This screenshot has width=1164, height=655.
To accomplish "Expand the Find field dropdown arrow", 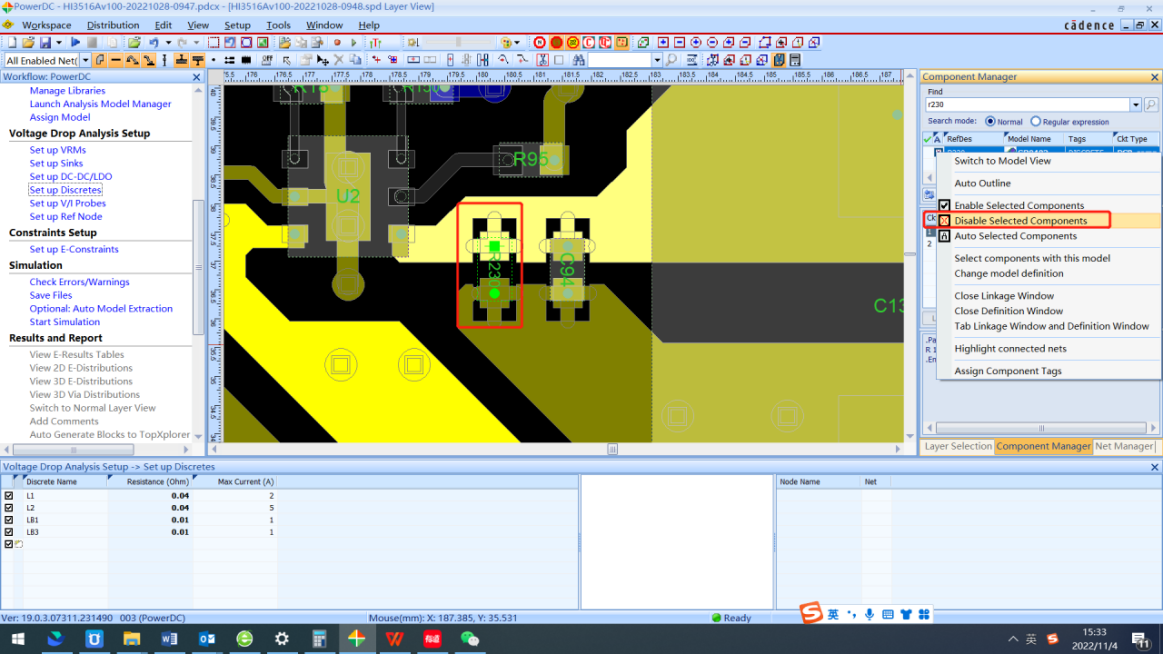I will pos(1136,105).
